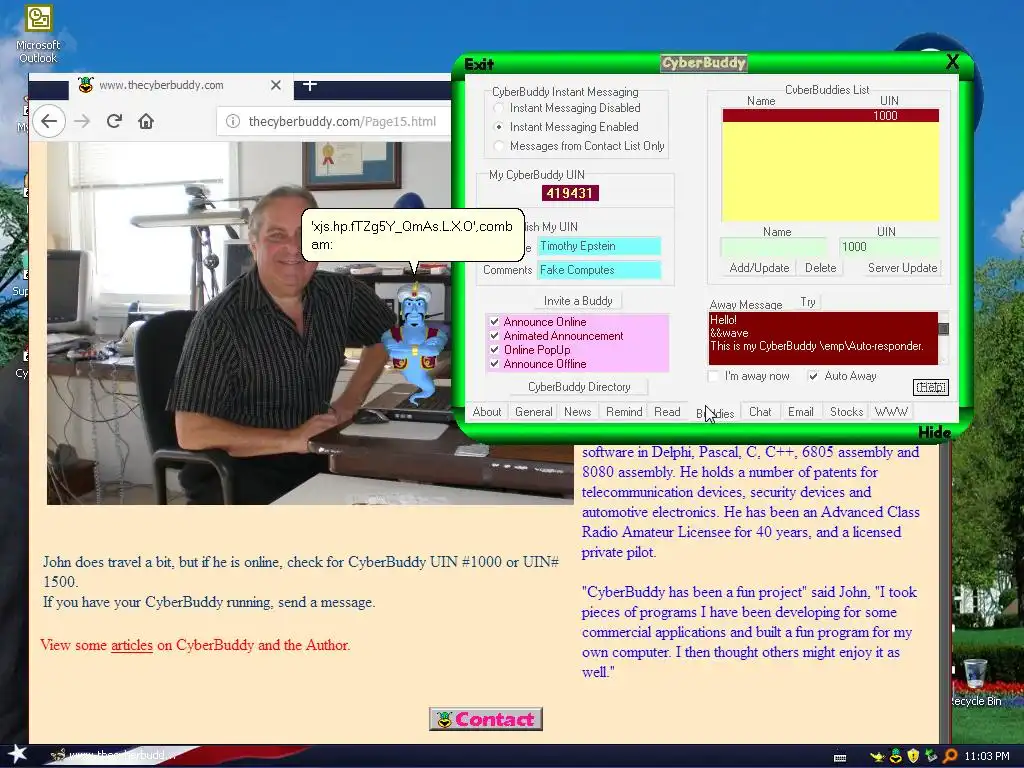Select Instant Messaging Disabled

[569, 108]
